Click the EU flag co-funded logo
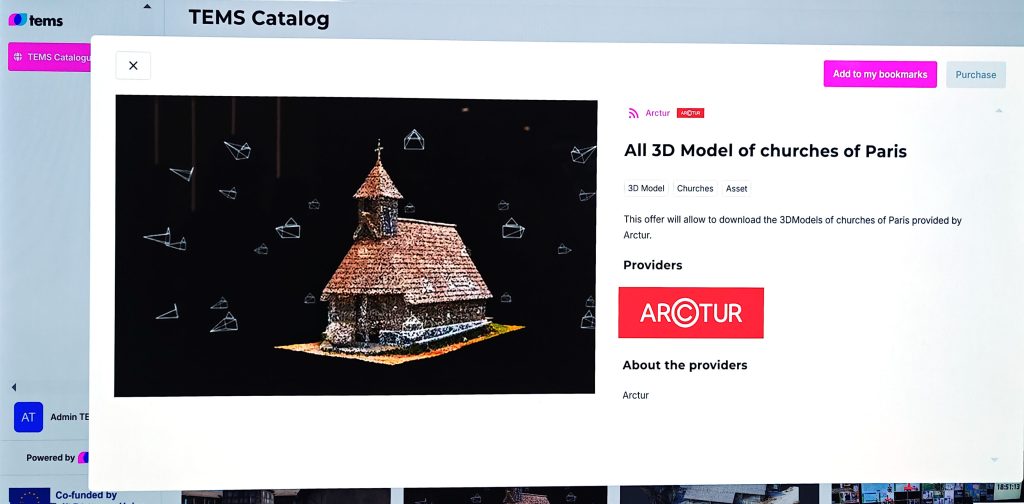This screenshot has width=1024, height=504. [28, 496]
